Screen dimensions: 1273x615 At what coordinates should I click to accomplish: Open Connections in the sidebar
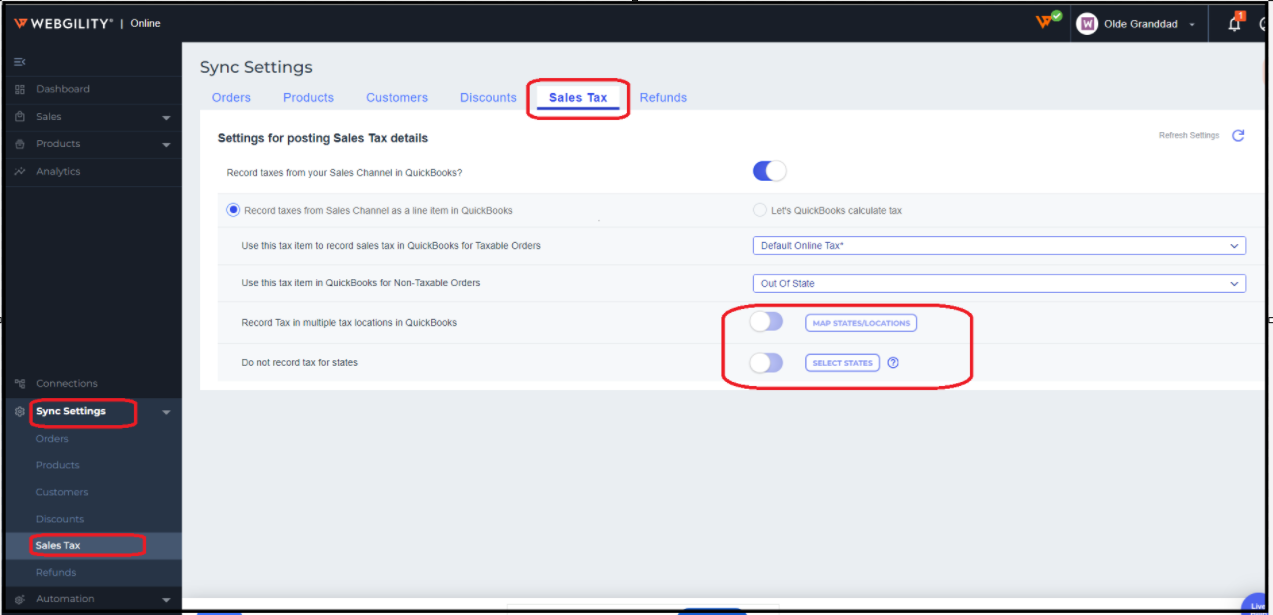point(66,383)
